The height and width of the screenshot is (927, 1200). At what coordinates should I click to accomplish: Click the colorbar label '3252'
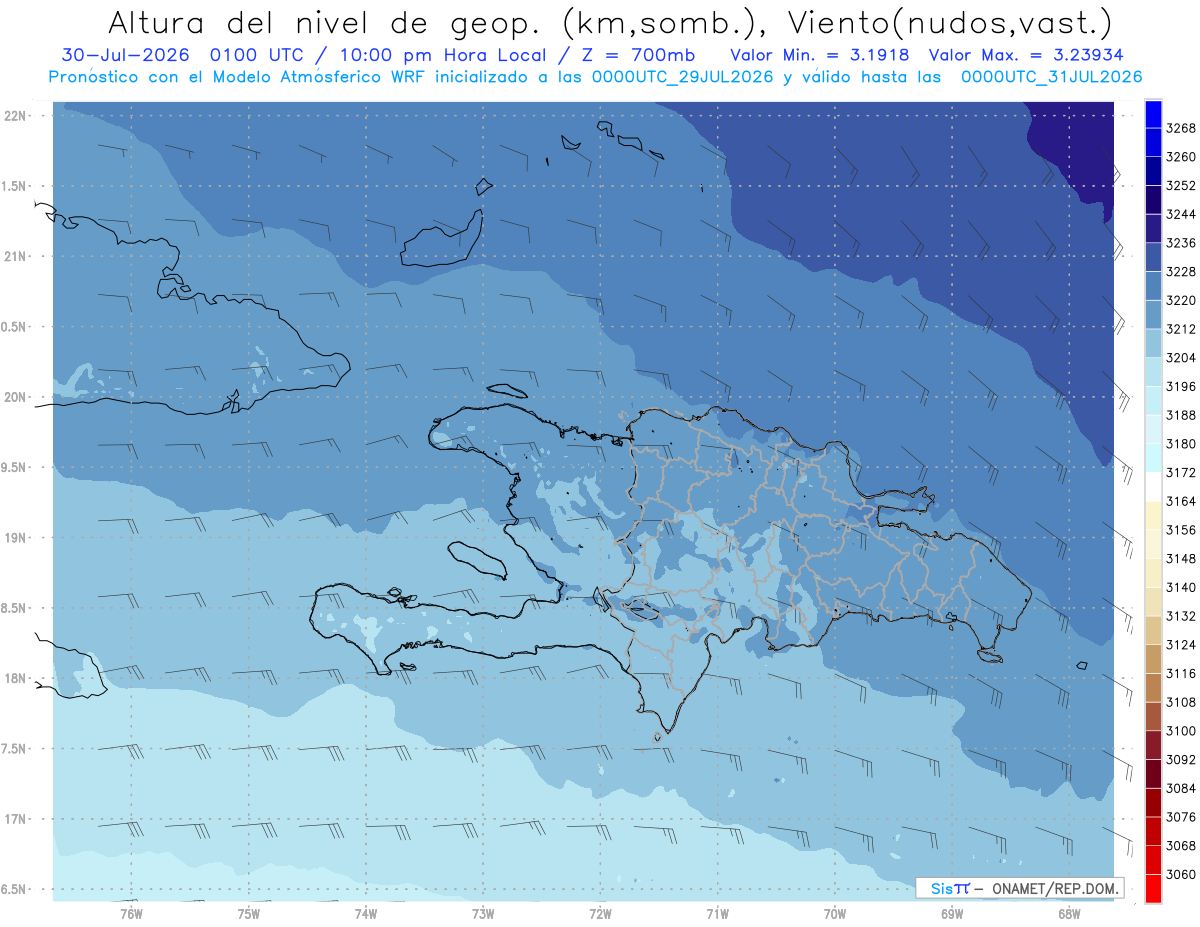click(x=1181, y=185)
